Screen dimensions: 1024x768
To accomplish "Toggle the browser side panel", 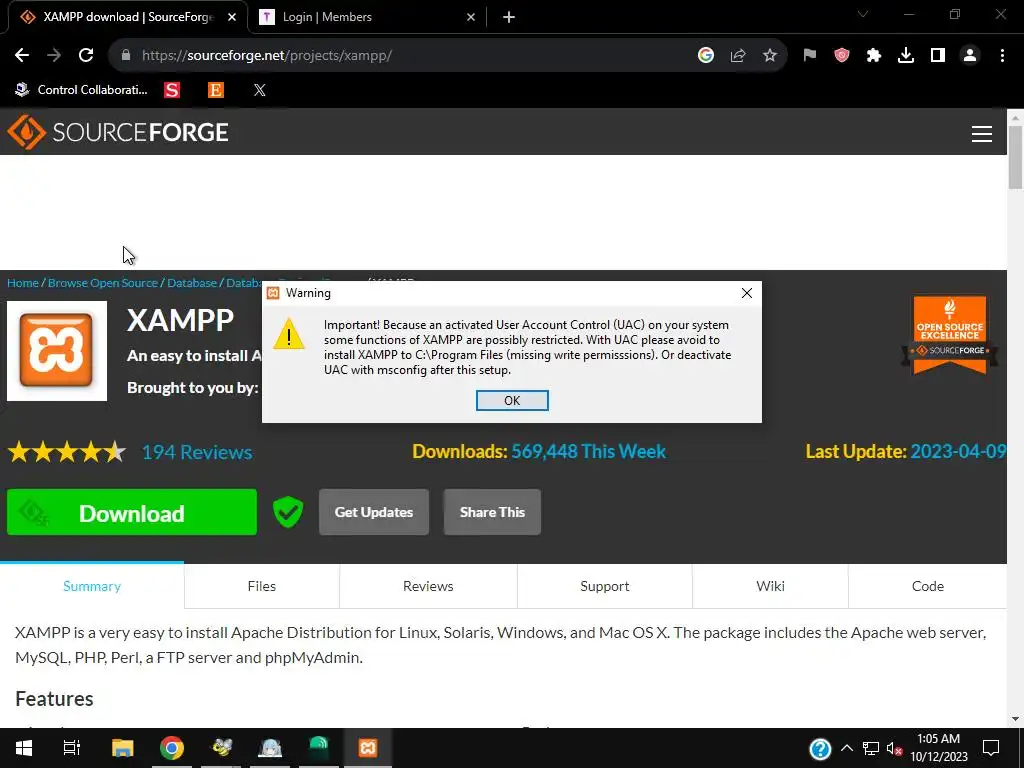I will click(938, 56).
